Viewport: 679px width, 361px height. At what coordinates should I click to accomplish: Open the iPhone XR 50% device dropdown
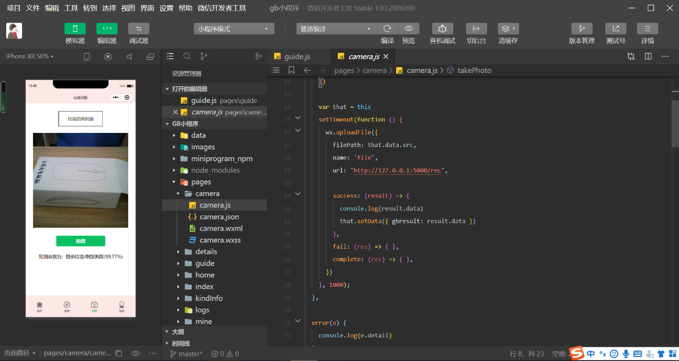coord(30,56)
